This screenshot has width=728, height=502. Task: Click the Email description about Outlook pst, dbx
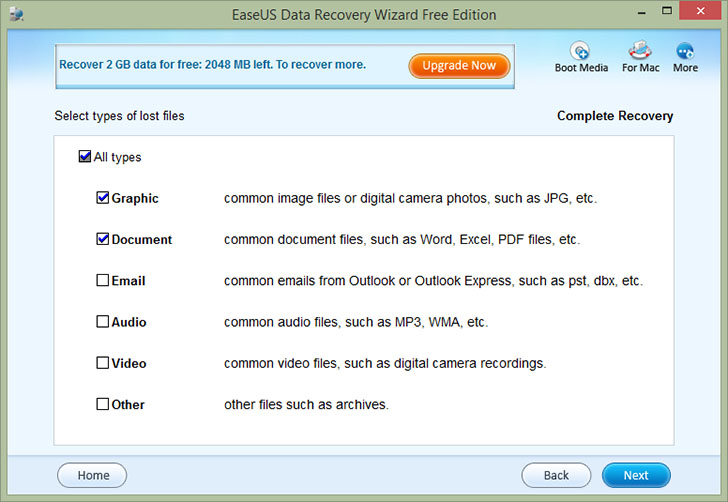tap(433, 281)
